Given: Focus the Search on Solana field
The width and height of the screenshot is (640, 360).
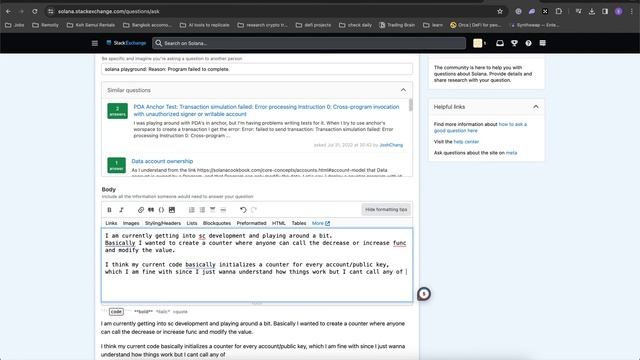Looking at the screenshot, I should (309, 43).
